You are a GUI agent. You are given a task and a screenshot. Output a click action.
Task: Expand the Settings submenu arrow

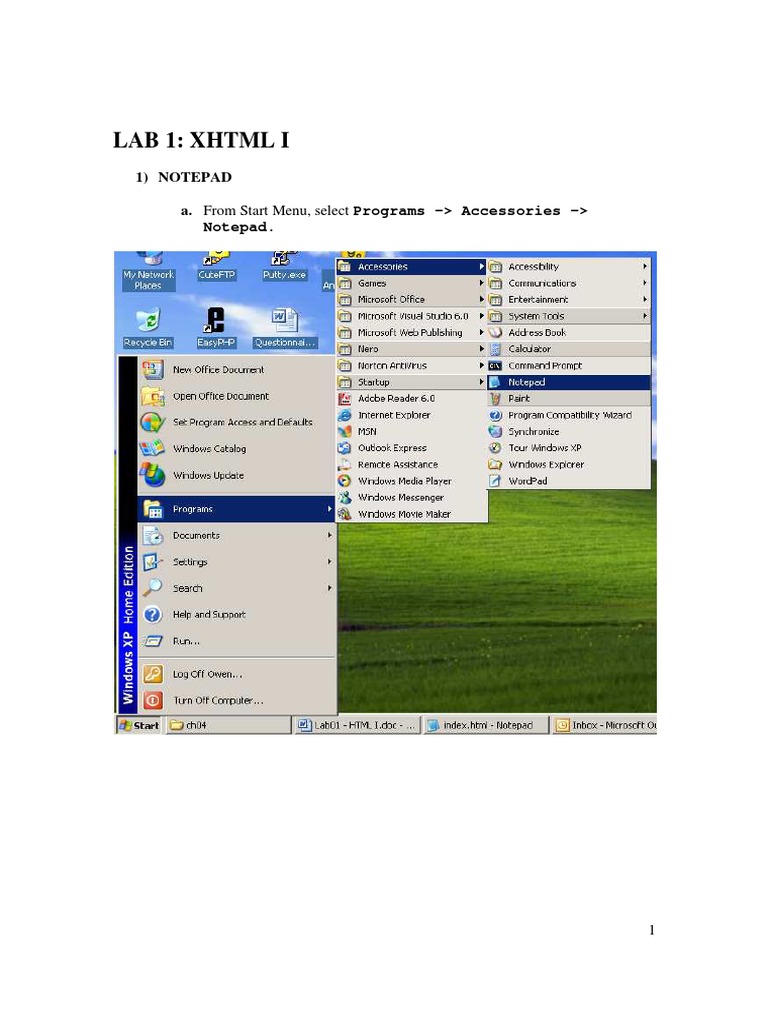click(330, 562)
